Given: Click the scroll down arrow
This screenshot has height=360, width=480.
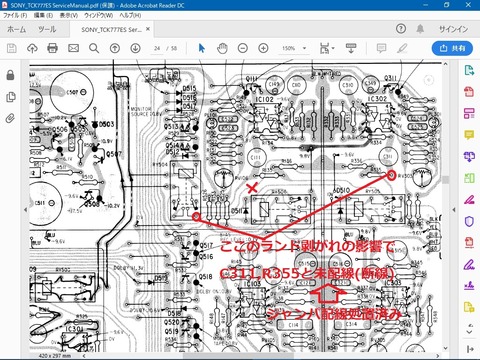Looking at the screenshot, I should 446,348.
